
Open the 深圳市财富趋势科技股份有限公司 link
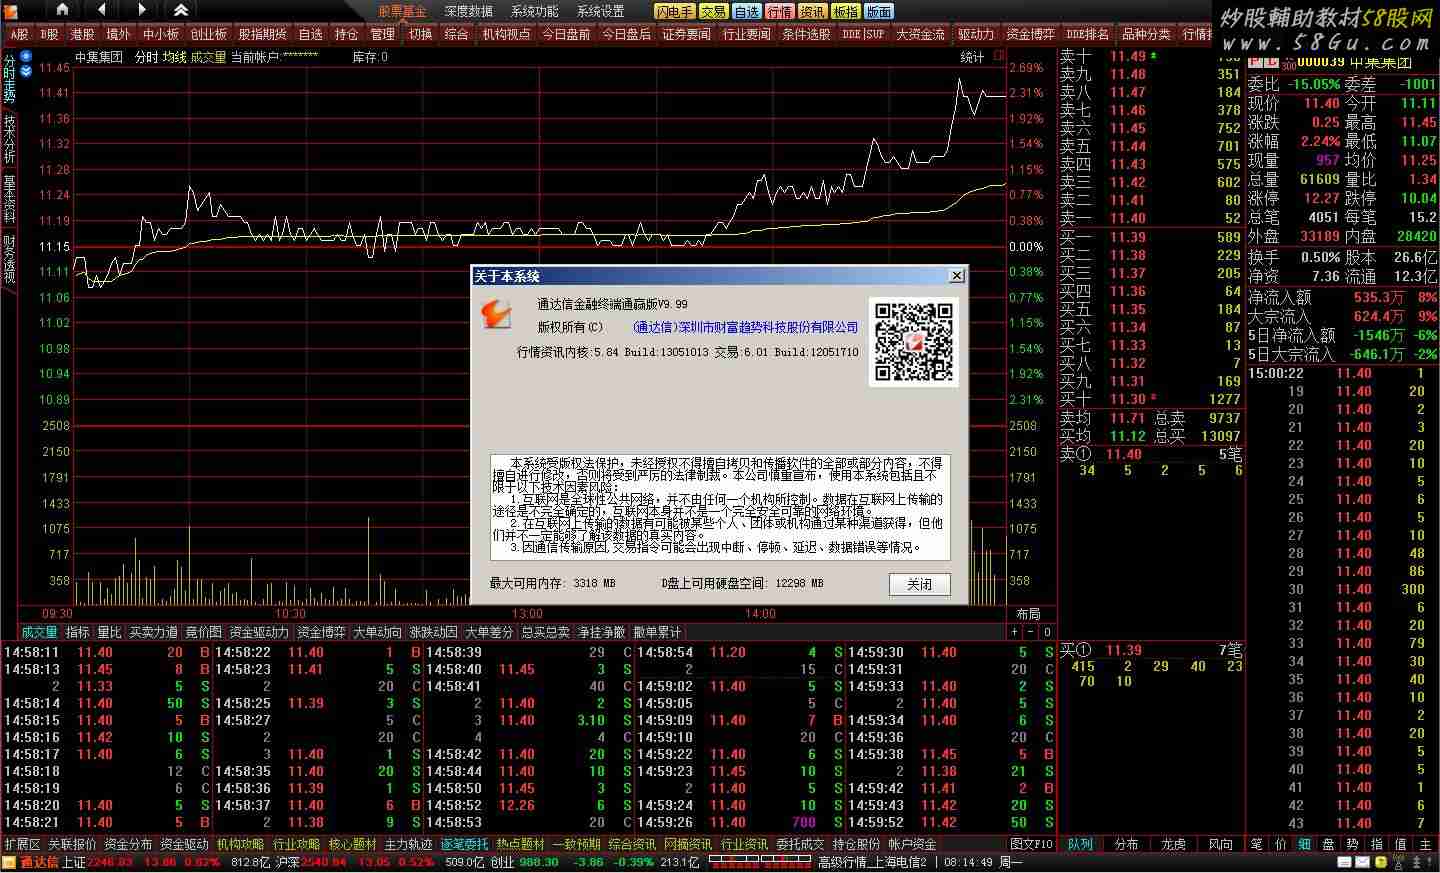pos(745,327)
